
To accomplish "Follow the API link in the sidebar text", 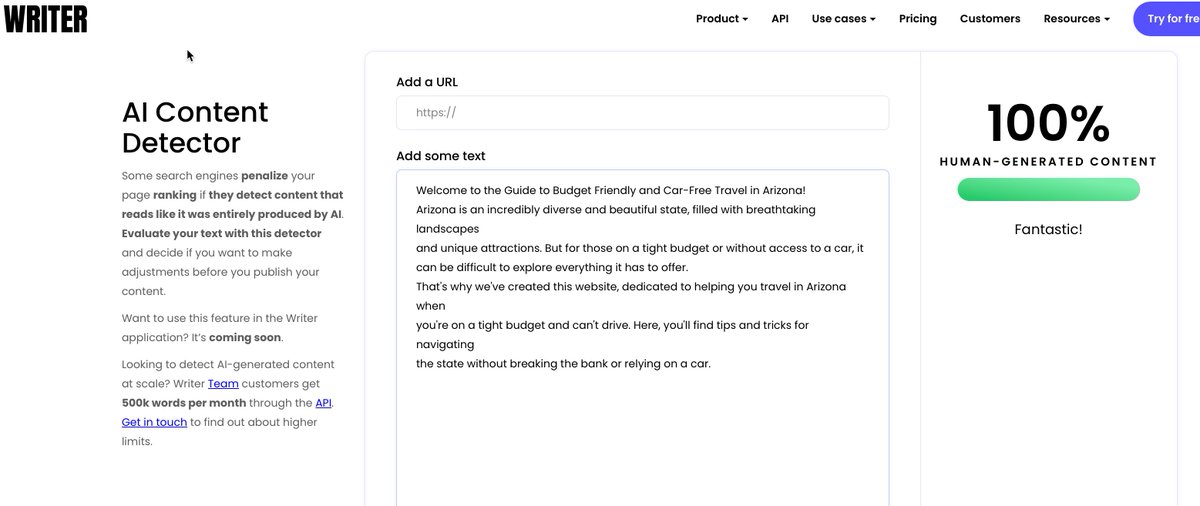I will click(323, 403).
